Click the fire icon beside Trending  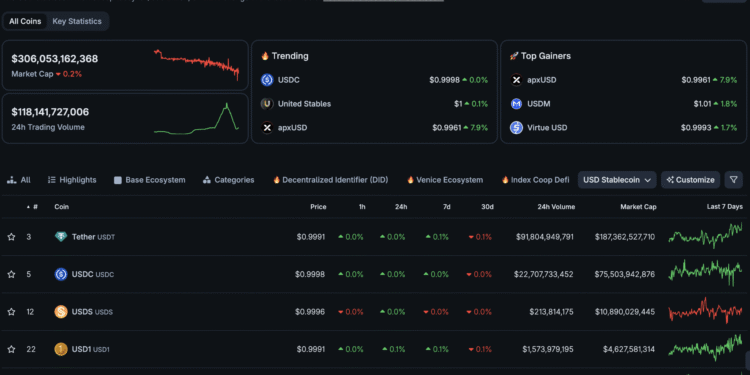click(x=265, y=56)
